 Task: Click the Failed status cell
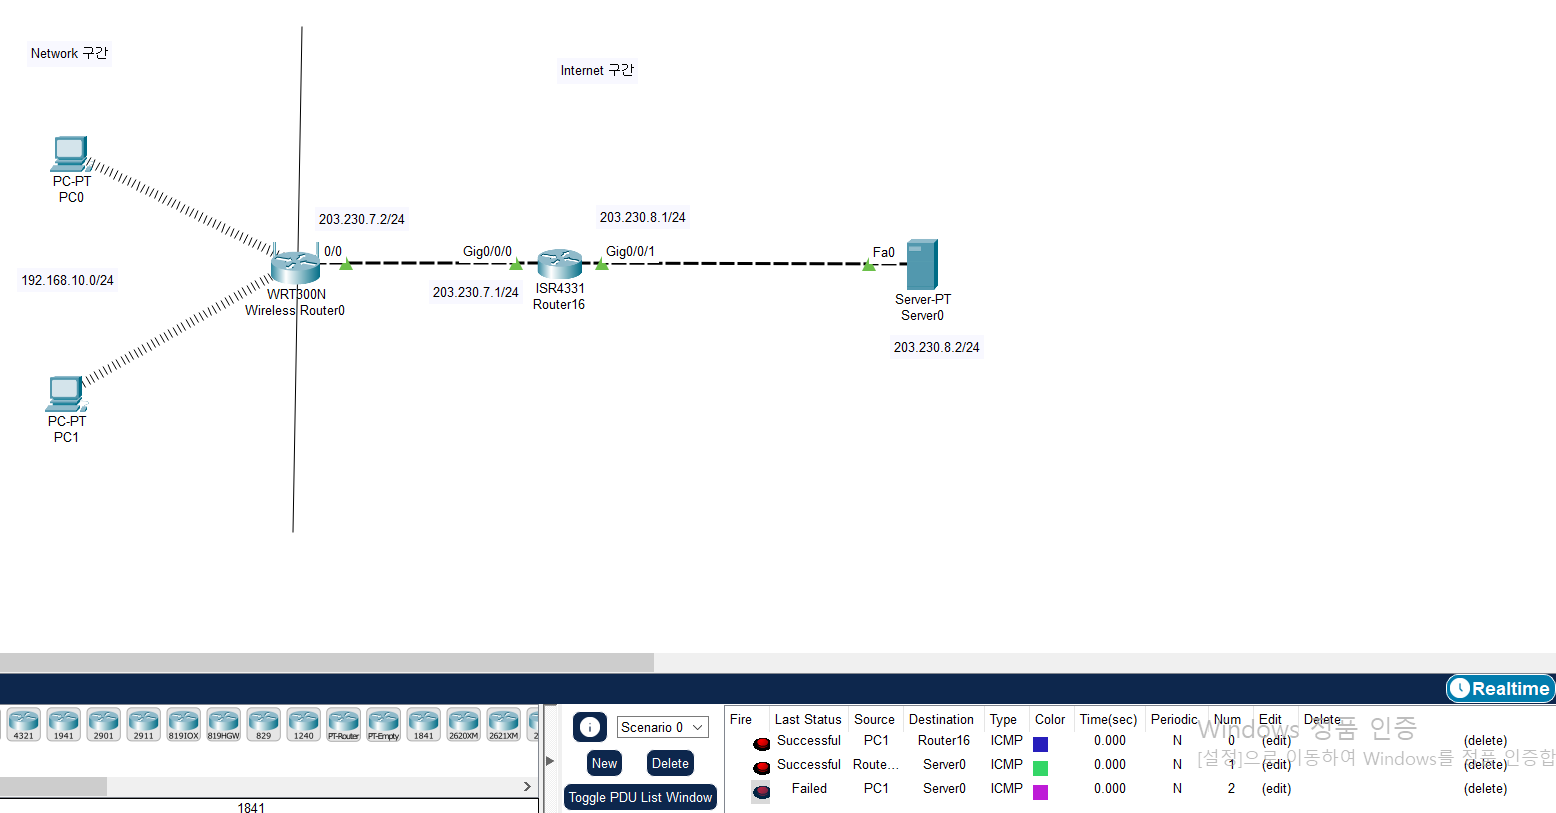pos(809,788)
